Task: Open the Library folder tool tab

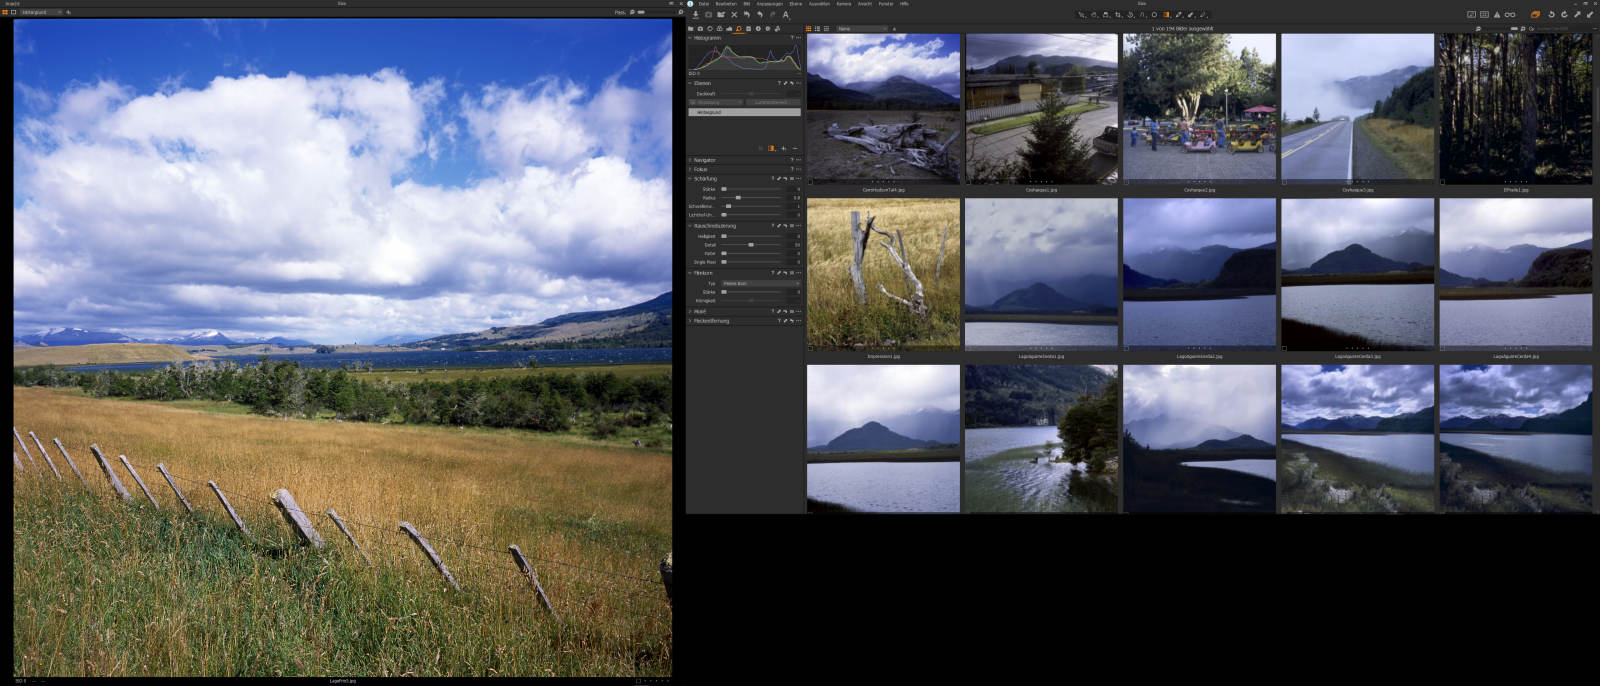Action: pos(690,29)
